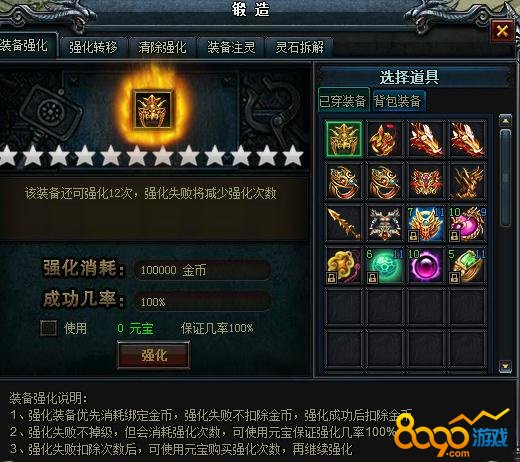Choose the purple orb item marked 10

(x=426, y=266)
